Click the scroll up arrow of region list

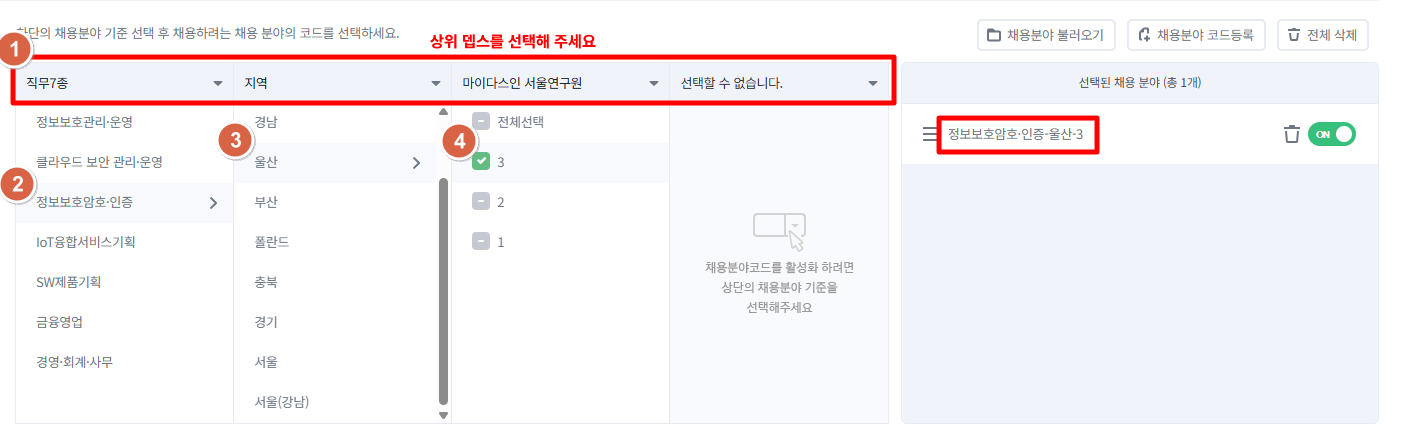click(443, 114)
